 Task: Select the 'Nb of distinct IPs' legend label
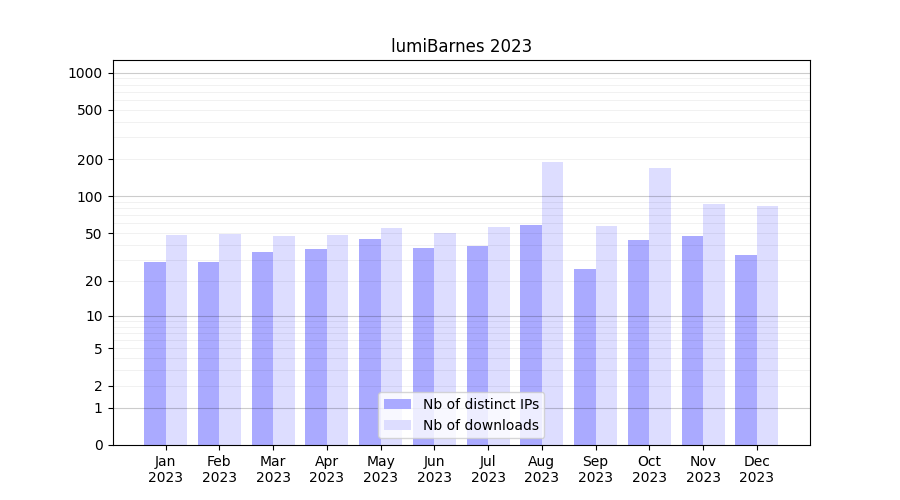(480, 404)
